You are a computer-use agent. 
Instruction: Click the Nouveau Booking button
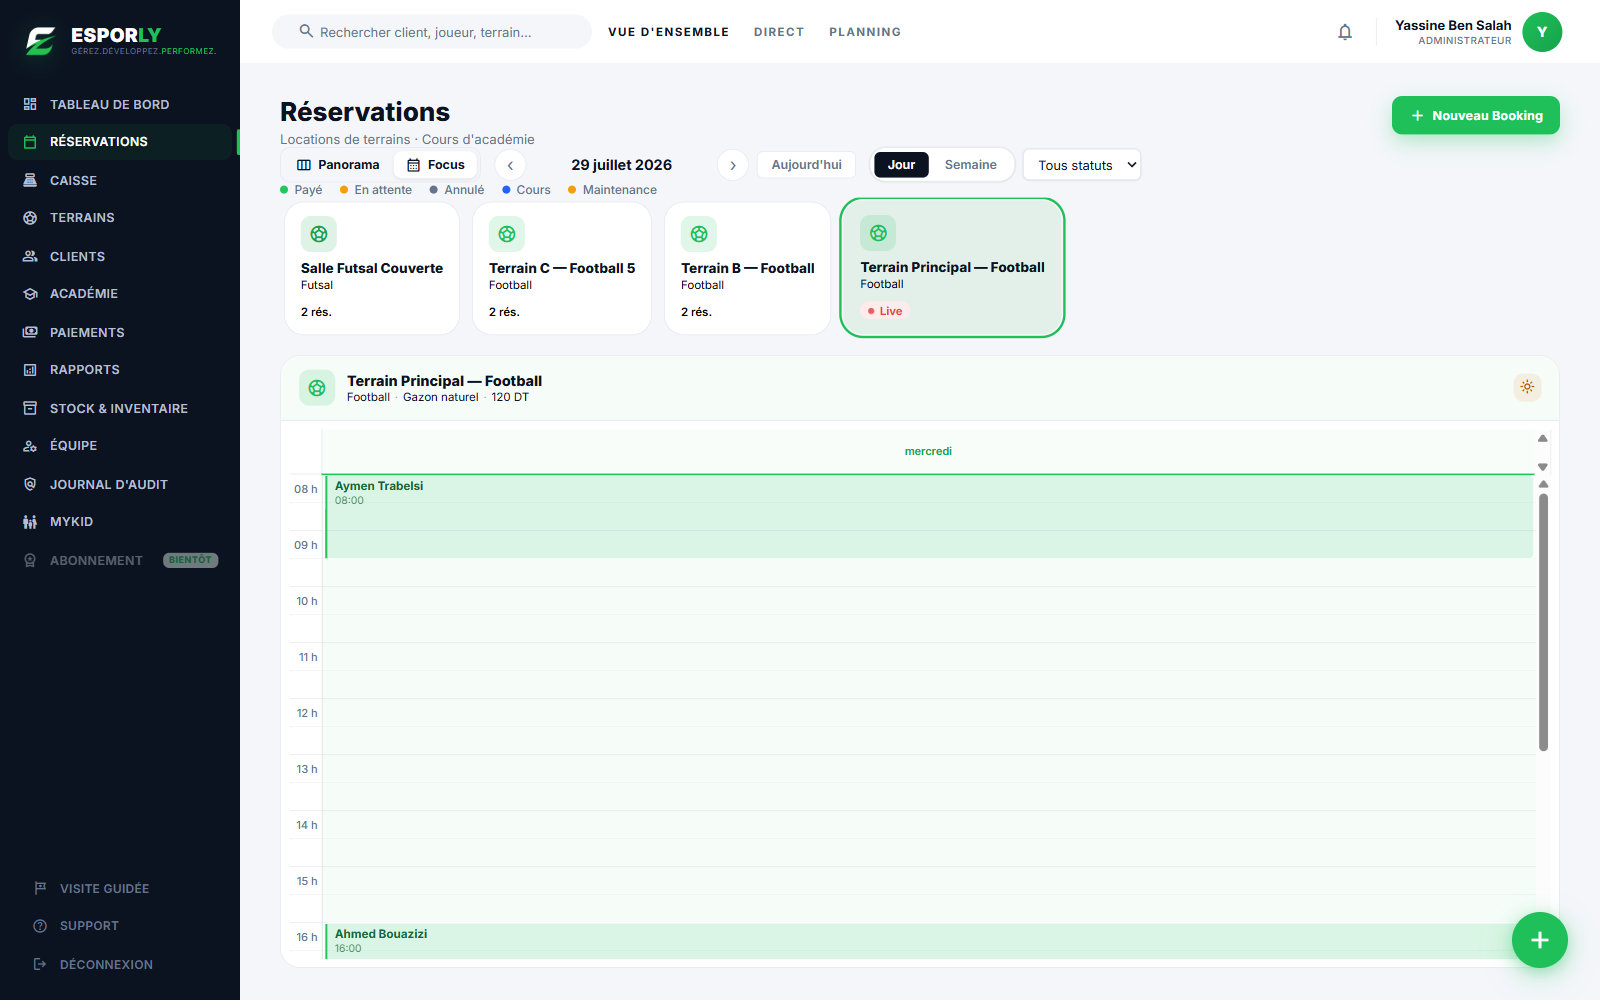coord(1476,115)
